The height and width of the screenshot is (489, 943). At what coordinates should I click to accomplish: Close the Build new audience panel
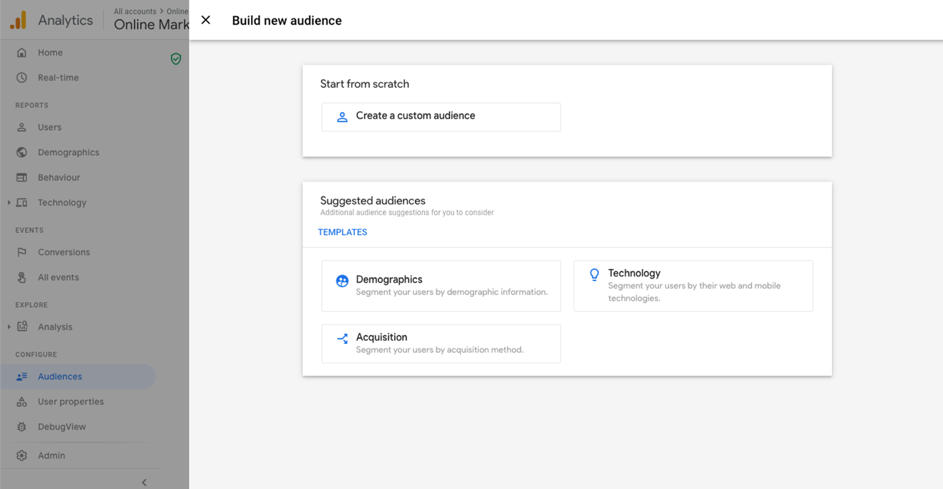pos(206,20)
